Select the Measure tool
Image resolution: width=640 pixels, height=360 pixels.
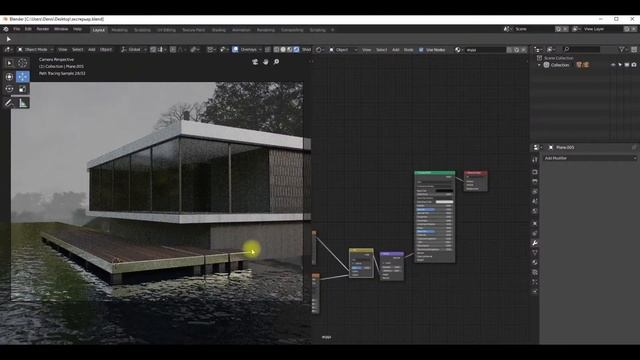22,103
